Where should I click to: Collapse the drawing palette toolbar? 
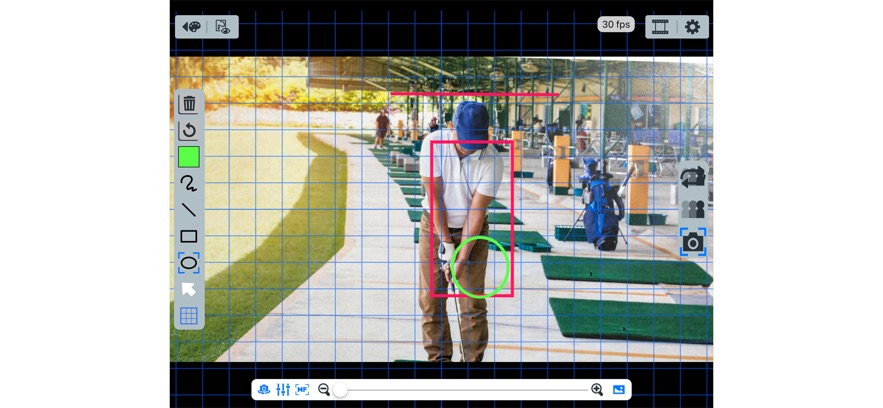[x=191, y=27]
